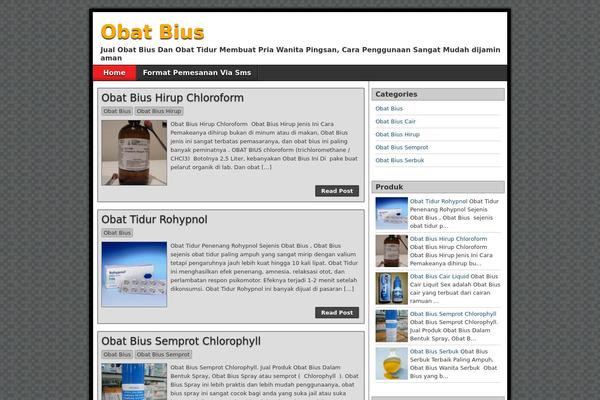Click Chloroform post excerpt paragraph
This screenshot has width=600, height=400.
click(x=264, y=145)
